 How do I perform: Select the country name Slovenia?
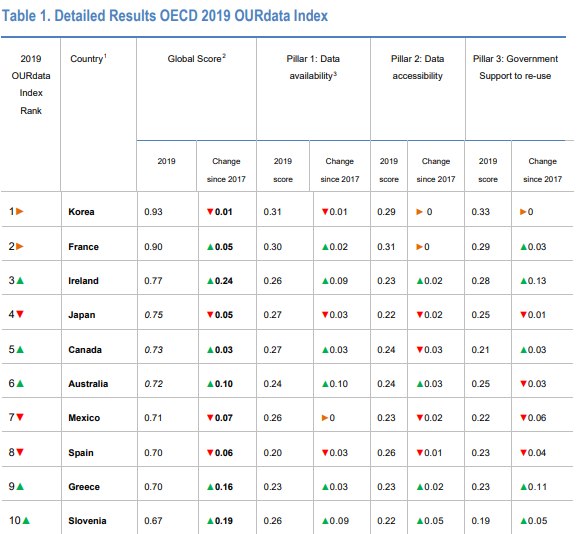pyautogui.click(x=87, y=520)
